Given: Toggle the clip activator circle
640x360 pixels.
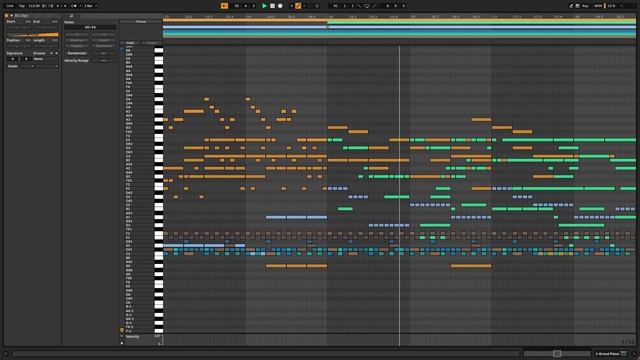Looking at the screenshot, I should [x=7, y=16].
